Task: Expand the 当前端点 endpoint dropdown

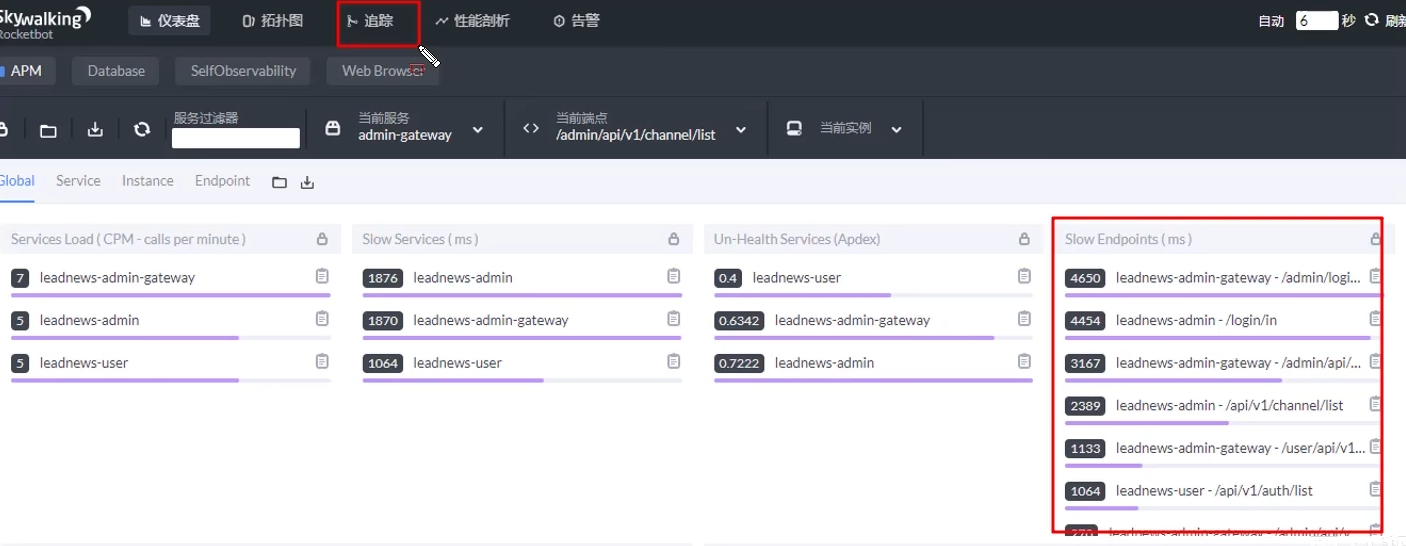Action: 741,130
